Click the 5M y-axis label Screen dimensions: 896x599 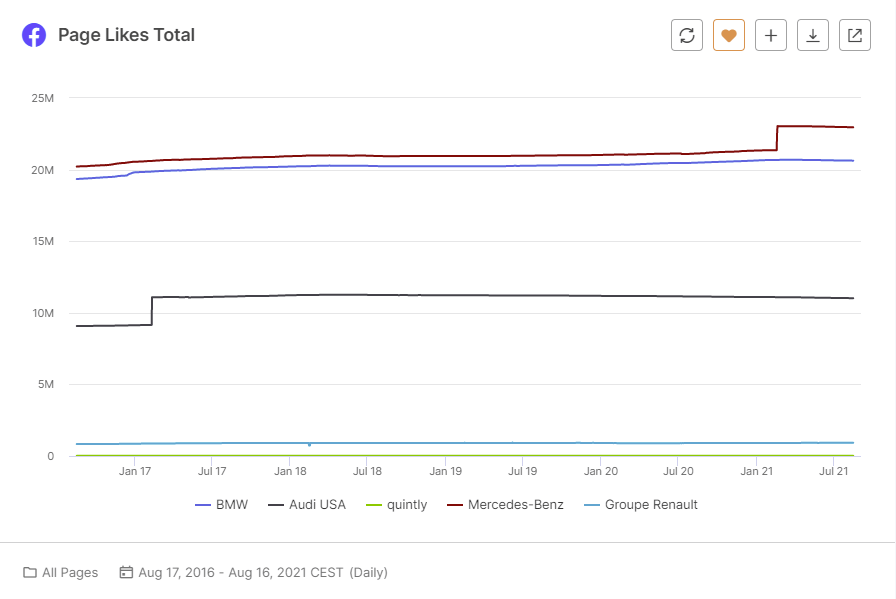46,384
